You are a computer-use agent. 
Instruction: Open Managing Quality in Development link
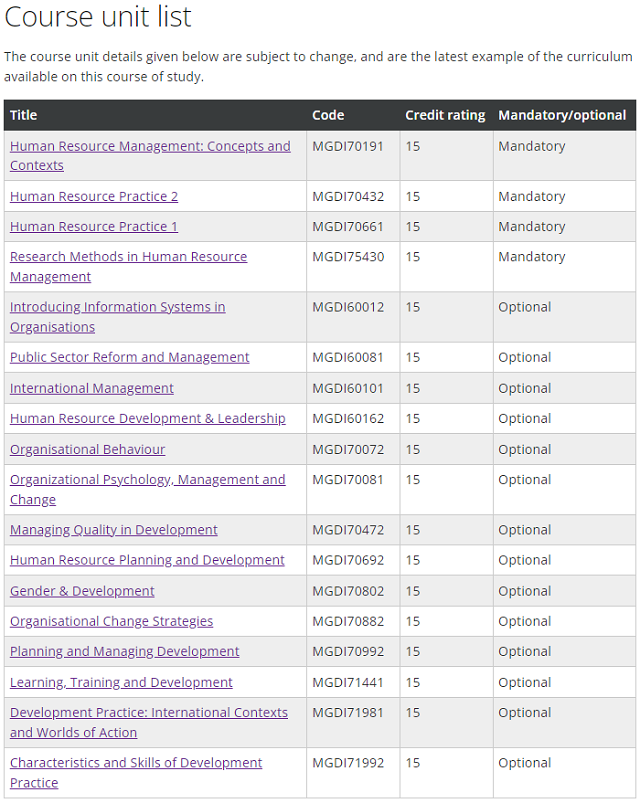click(114, 530)
